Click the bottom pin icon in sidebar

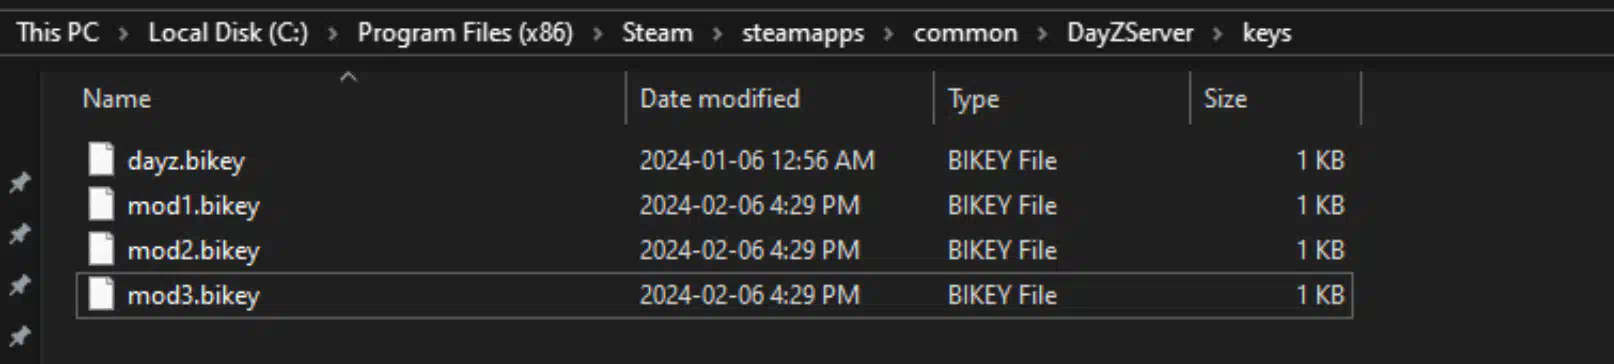pos(19,335)
